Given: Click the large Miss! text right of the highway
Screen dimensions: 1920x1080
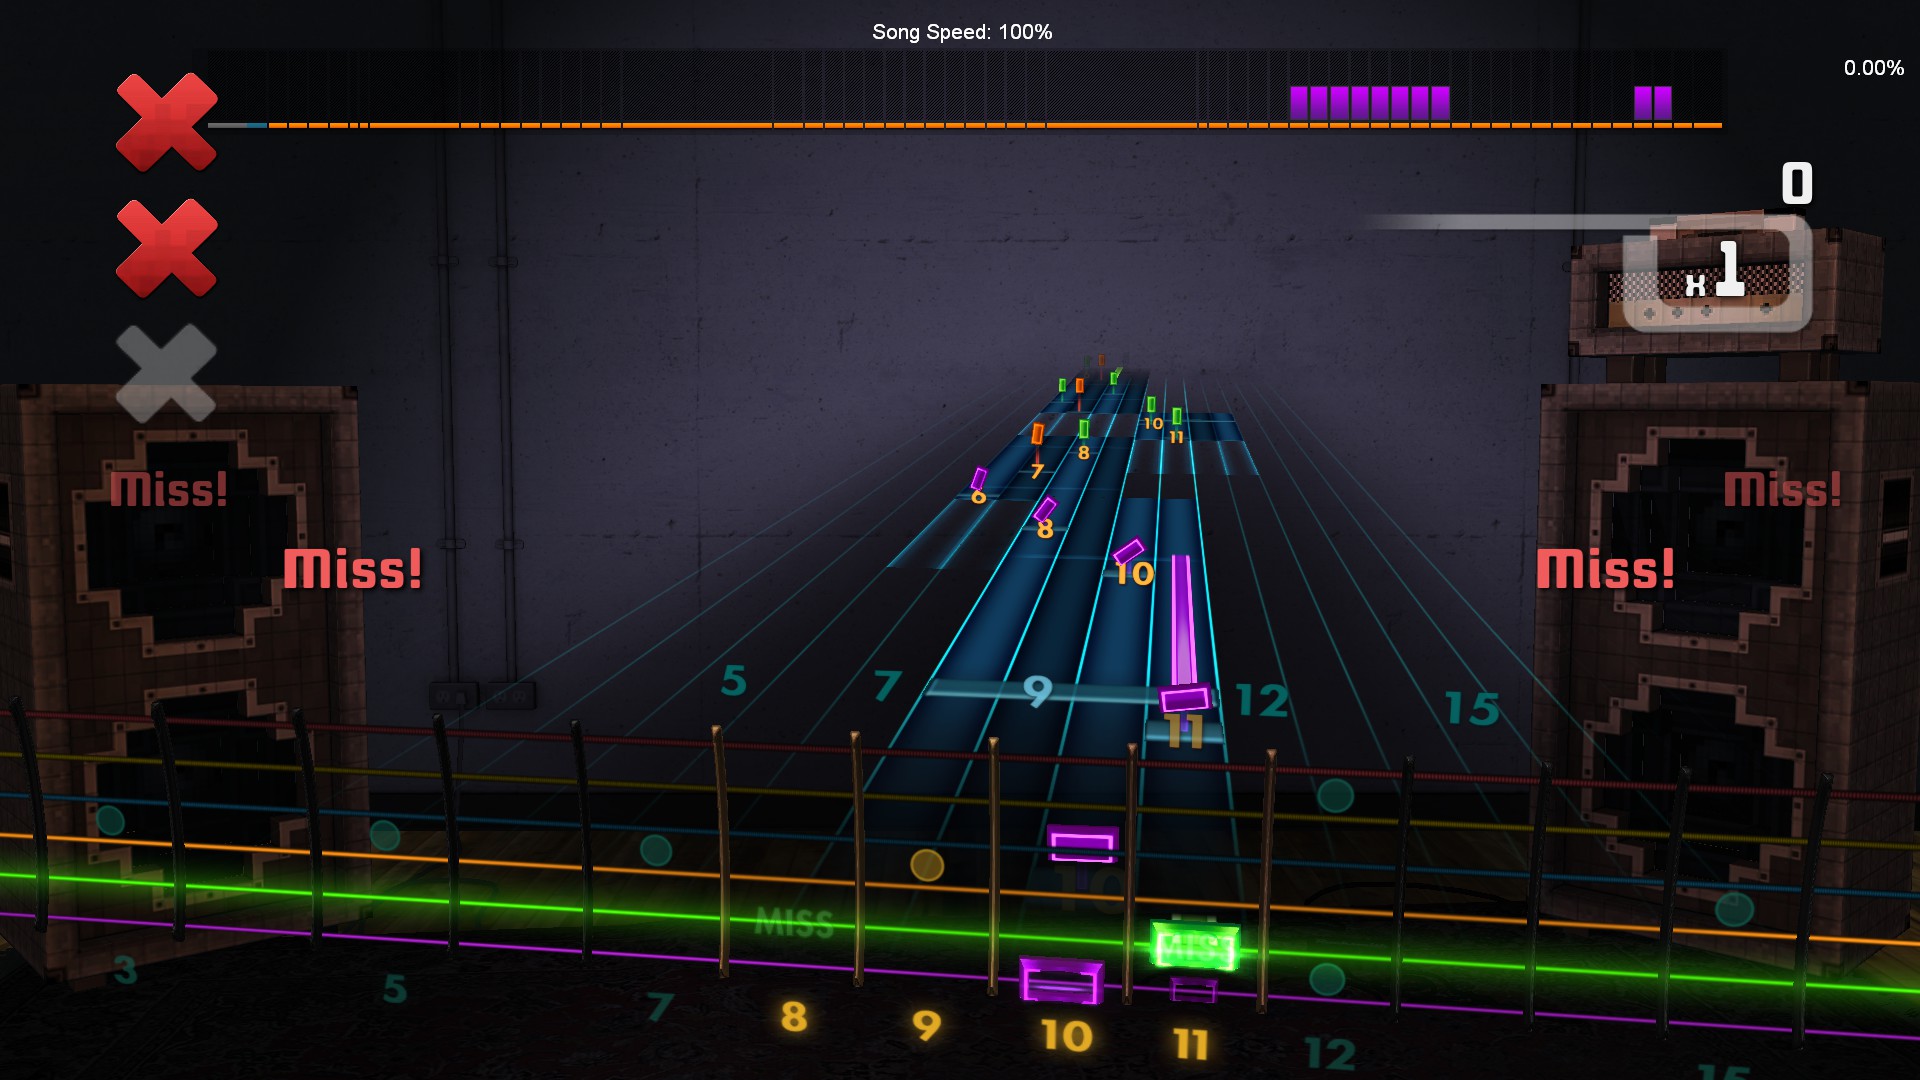Looking at the screenshot, I should pos(1606,568).
